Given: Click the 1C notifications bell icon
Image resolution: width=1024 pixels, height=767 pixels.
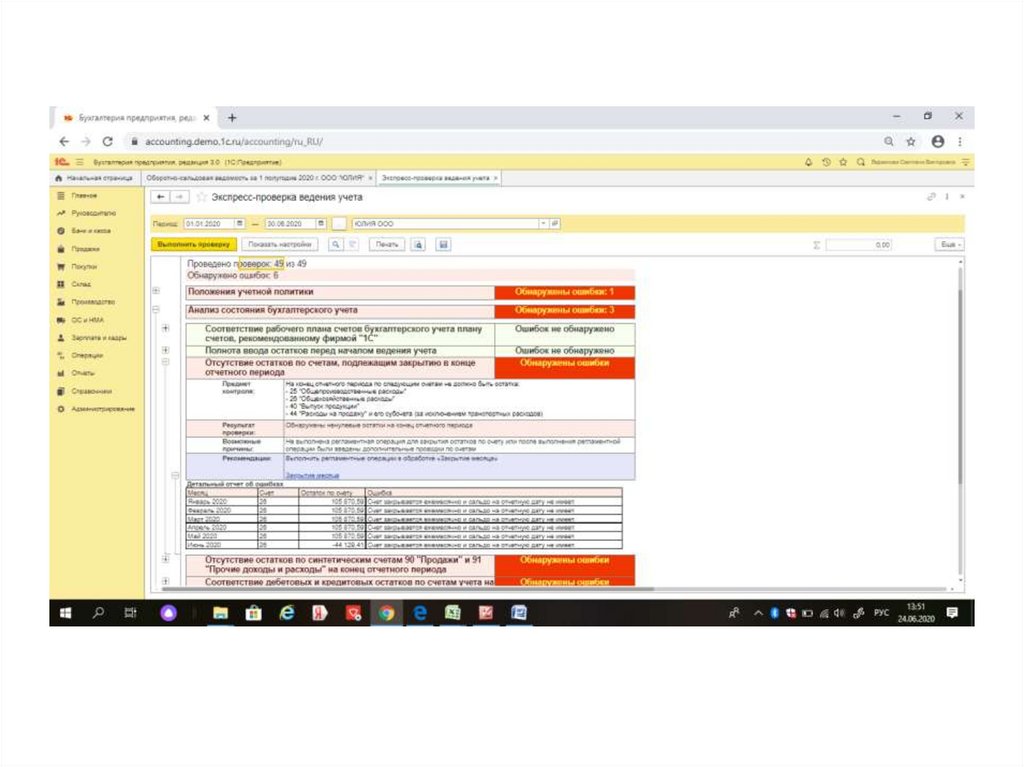Looking at the screenshot, I should [x=808, y=161].
